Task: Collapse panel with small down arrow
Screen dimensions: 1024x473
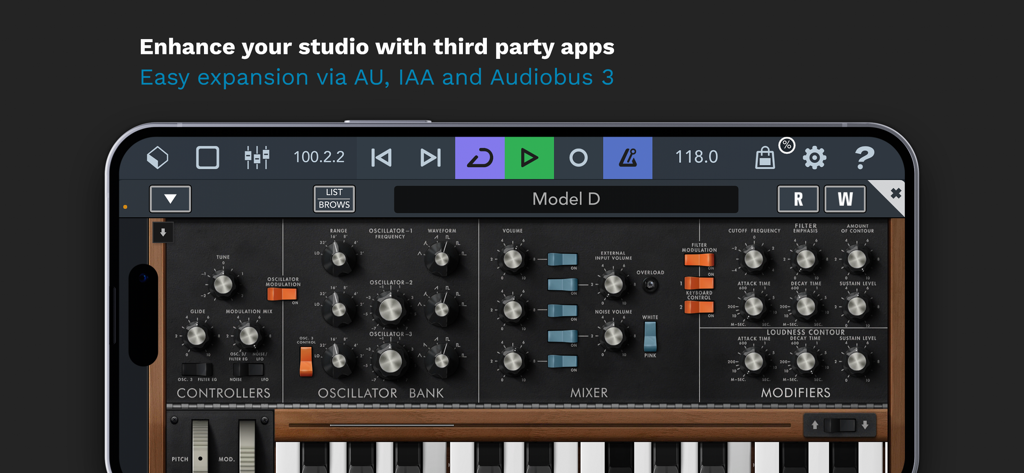Action: [163, 233]
